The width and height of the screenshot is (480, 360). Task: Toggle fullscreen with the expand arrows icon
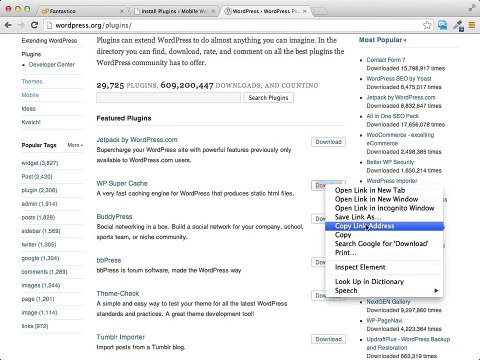coord(472,8)
